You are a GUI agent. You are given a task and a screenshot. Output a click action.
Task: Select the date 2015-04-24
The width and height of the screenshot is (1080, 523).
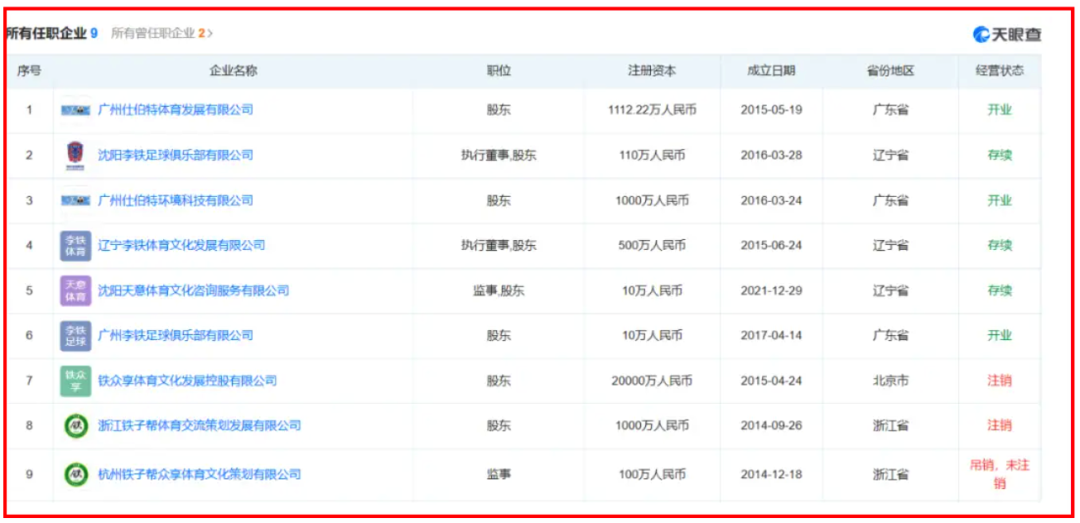click(771, 381)
